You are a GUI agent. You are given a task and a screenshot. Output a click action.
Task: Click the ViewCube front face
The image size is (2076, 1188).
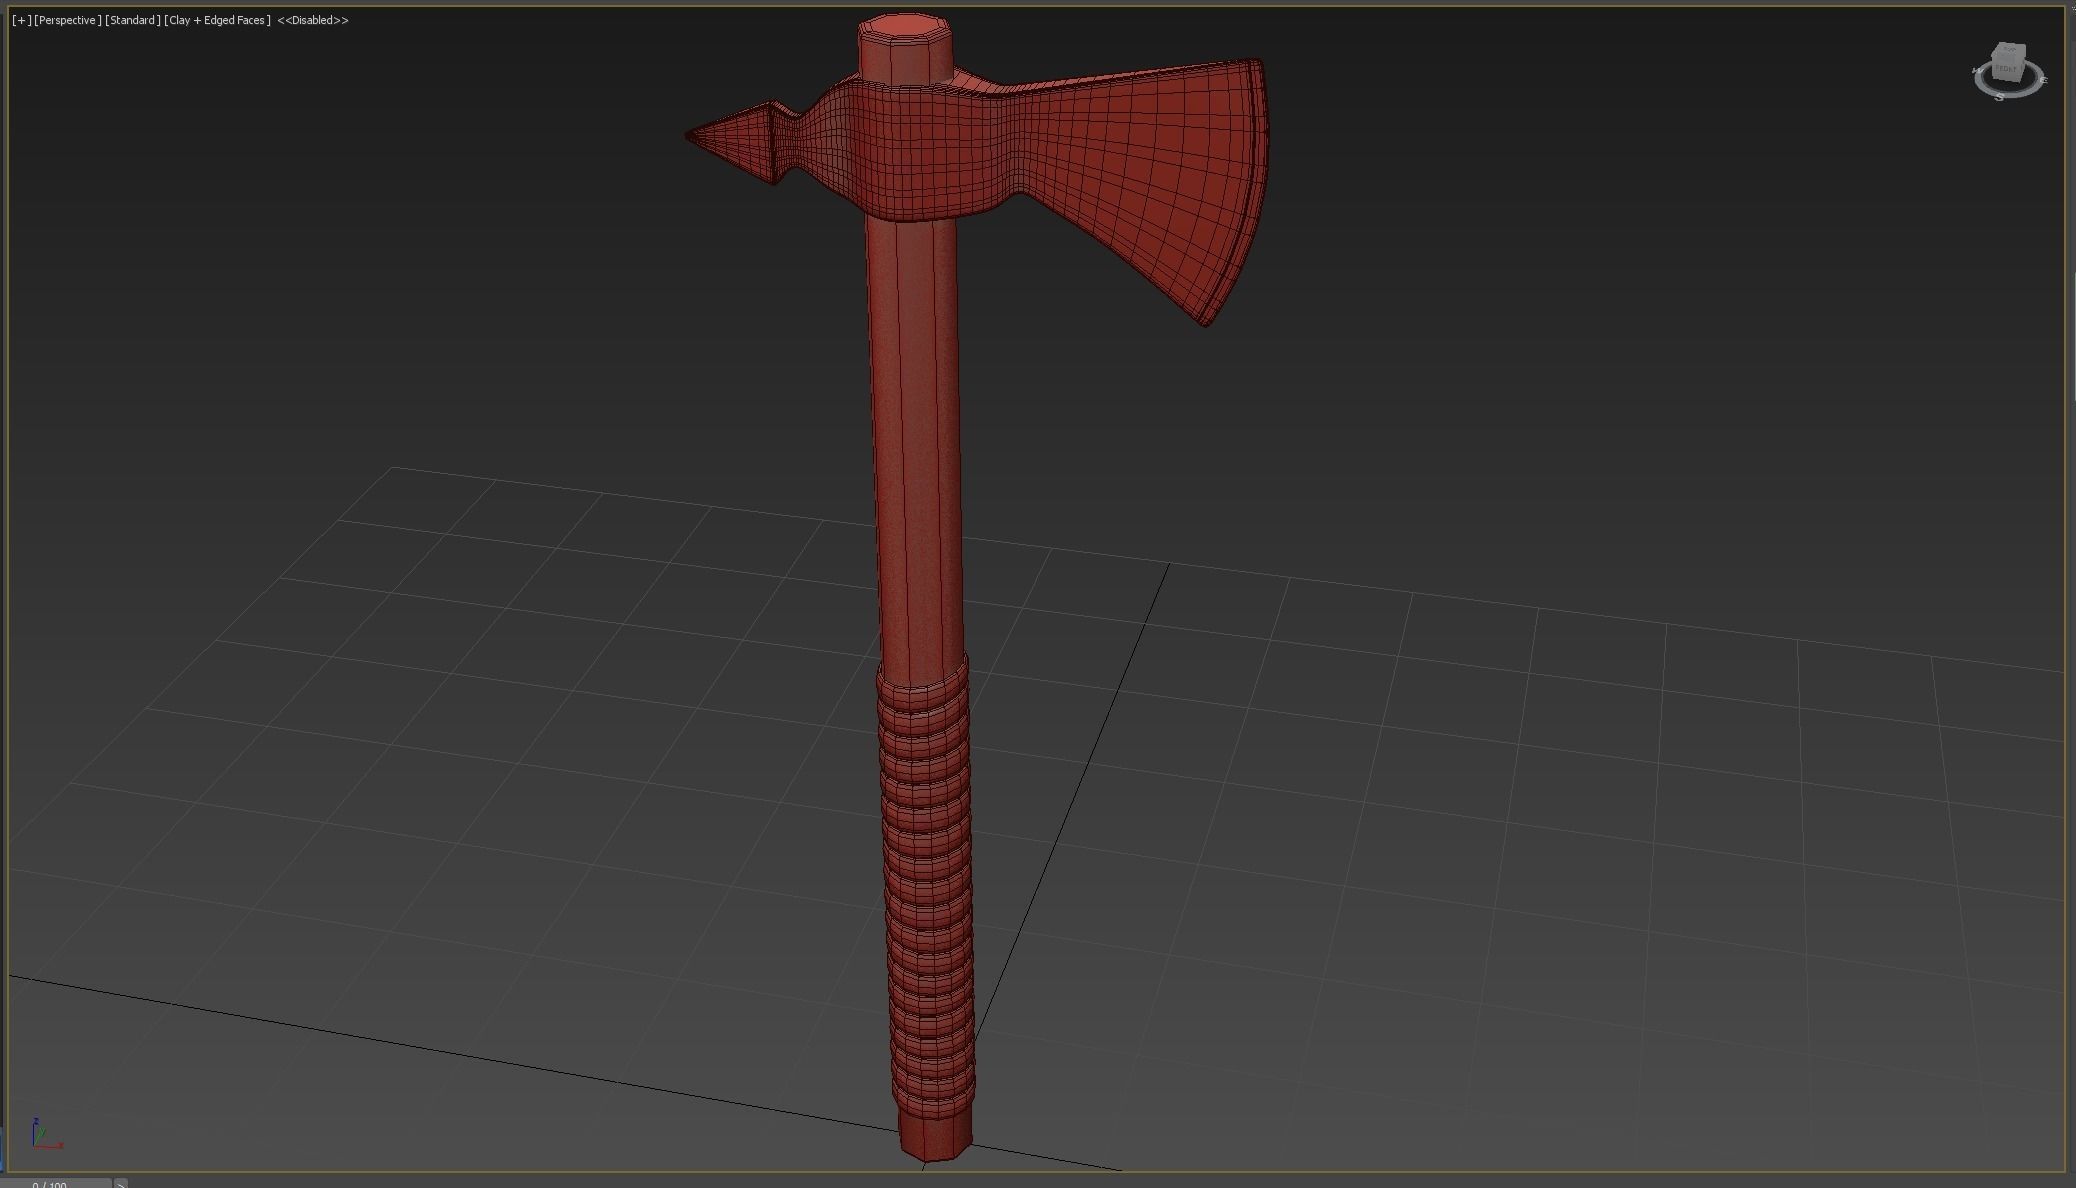pyautogui.click(x=2006, y=69)
